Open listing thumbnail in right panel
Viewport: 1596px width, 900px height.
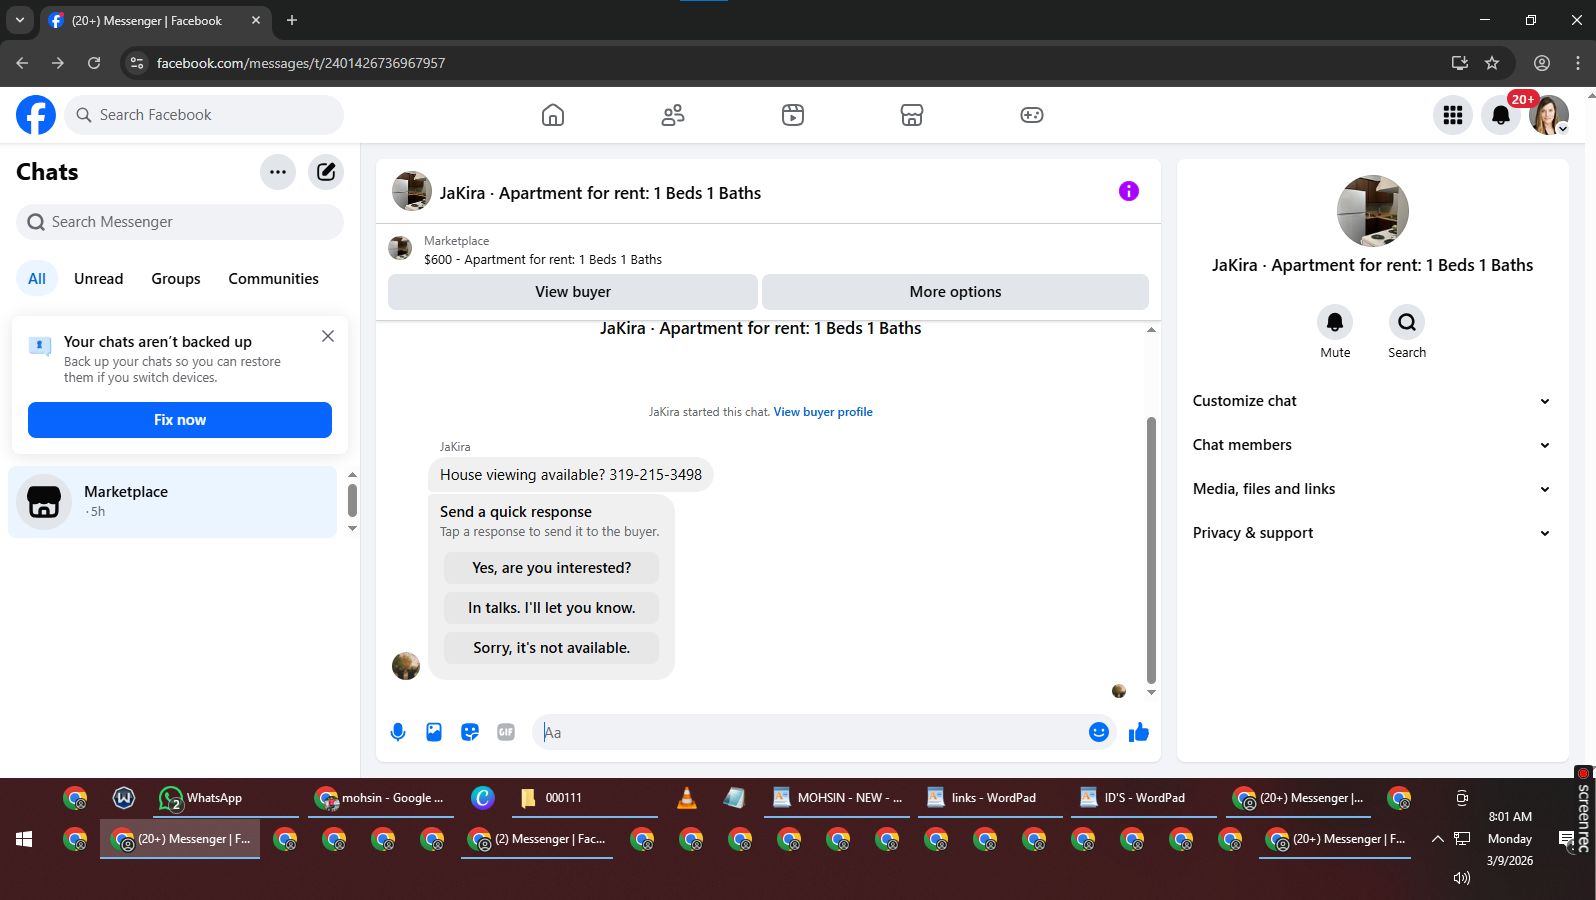point(1373,211)
